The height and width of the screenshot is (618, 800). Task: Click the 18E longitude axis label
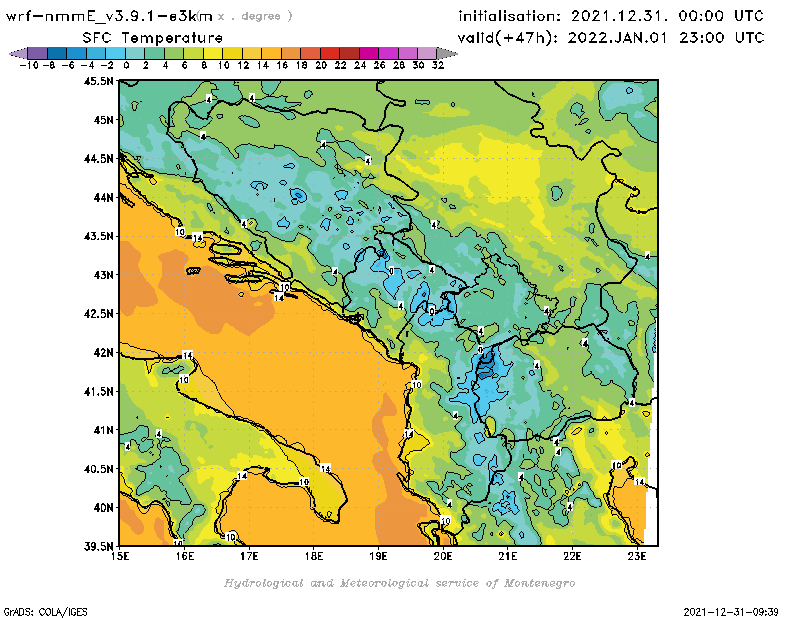click(314, 556)
